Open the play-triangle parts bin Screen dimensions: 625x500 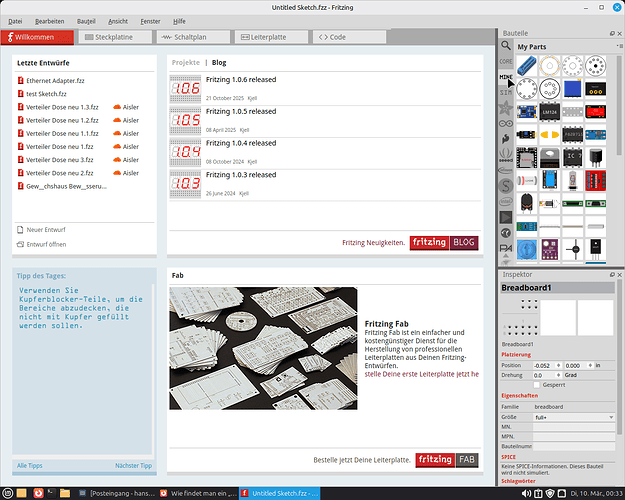[506, 217]
